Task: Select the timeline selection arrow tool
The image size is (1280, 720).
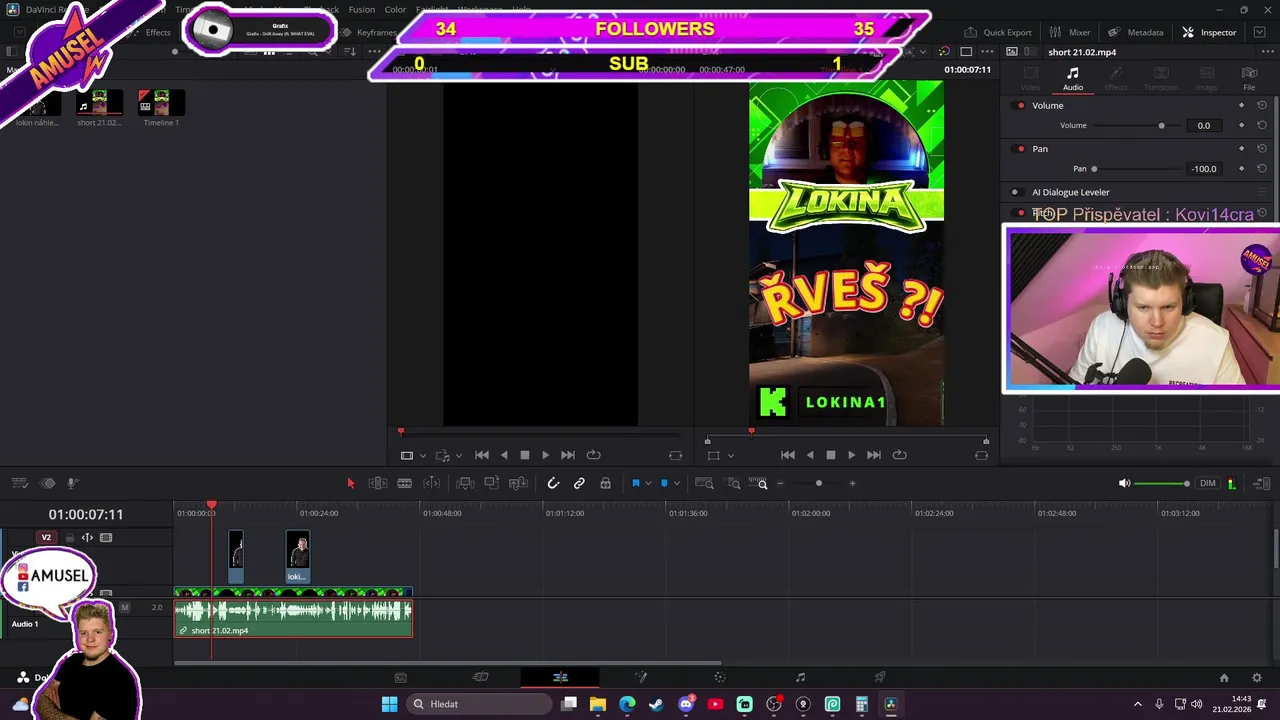Action: (x=350, y=484)
